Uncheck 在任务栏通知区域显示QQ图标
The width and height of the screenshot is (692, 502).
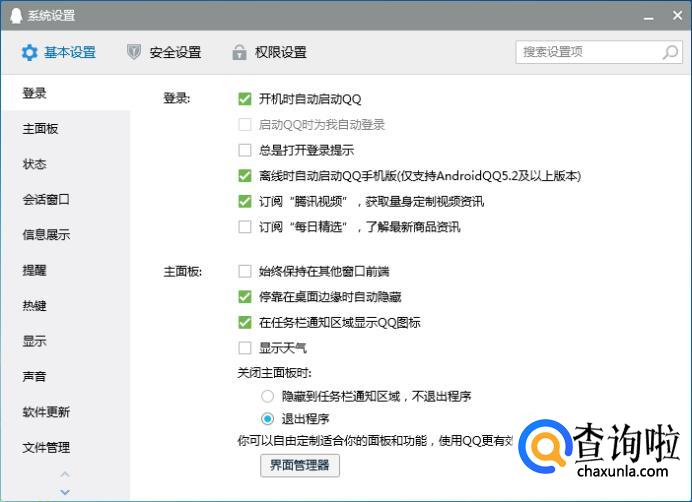coord(244,322)
